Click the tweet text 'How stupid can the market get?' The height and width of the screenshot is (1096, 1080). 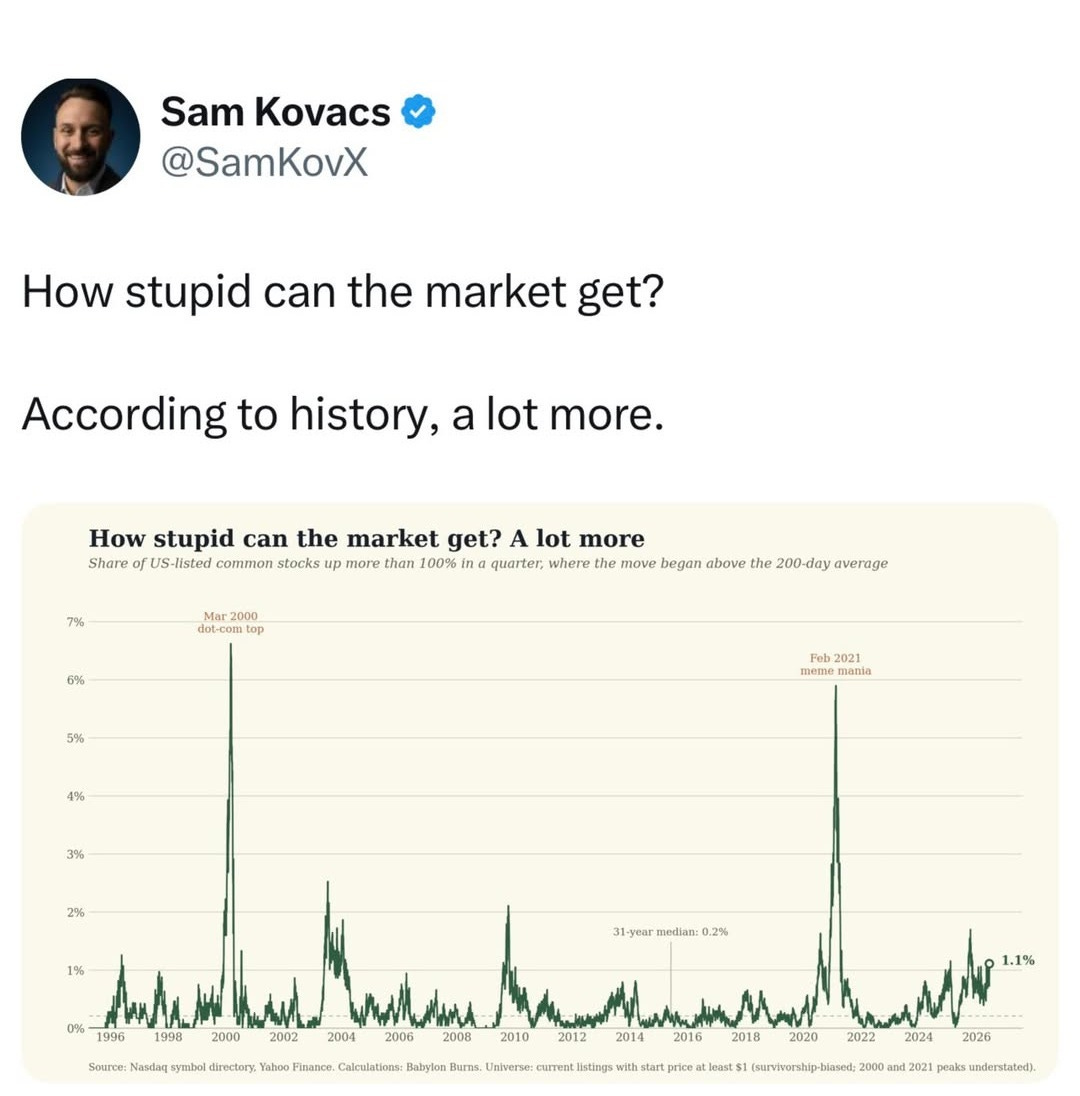[343, 292]
